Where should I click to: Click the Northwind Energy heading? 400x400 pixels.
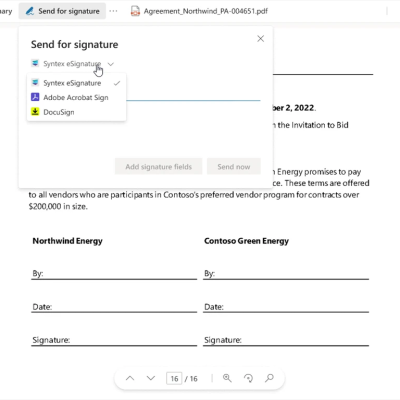coord(67,241)
